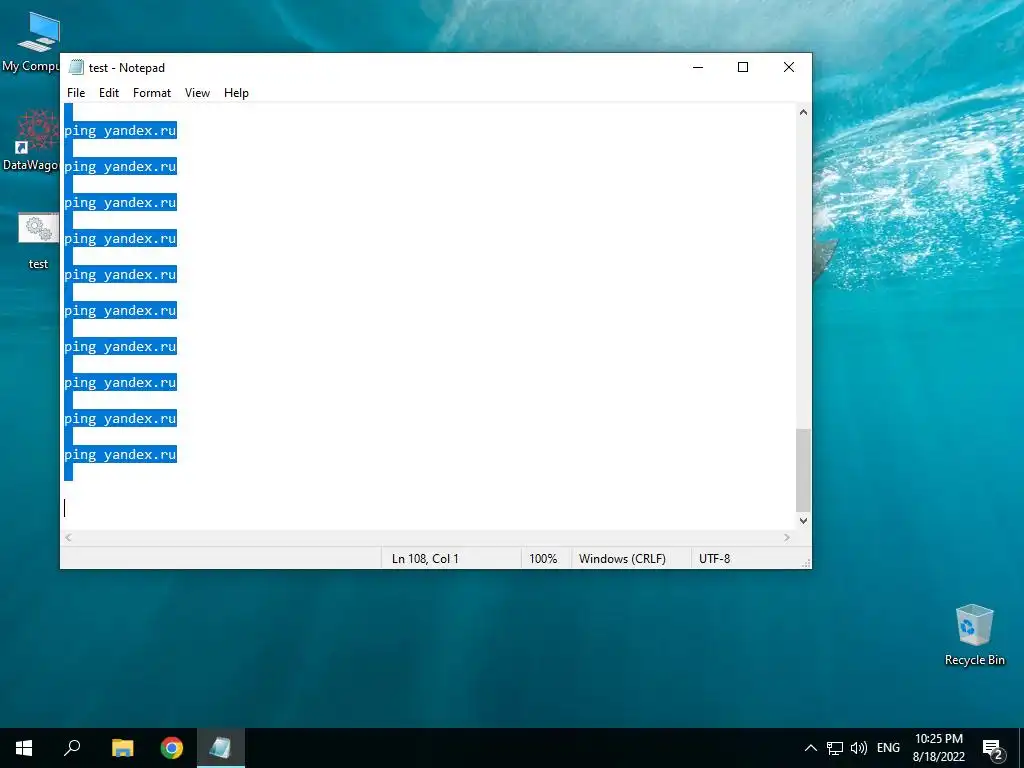This screenshot has width=1024, height=768.
Task: Click the last ping yandex.ru line
Action: (x=120, y=455)
